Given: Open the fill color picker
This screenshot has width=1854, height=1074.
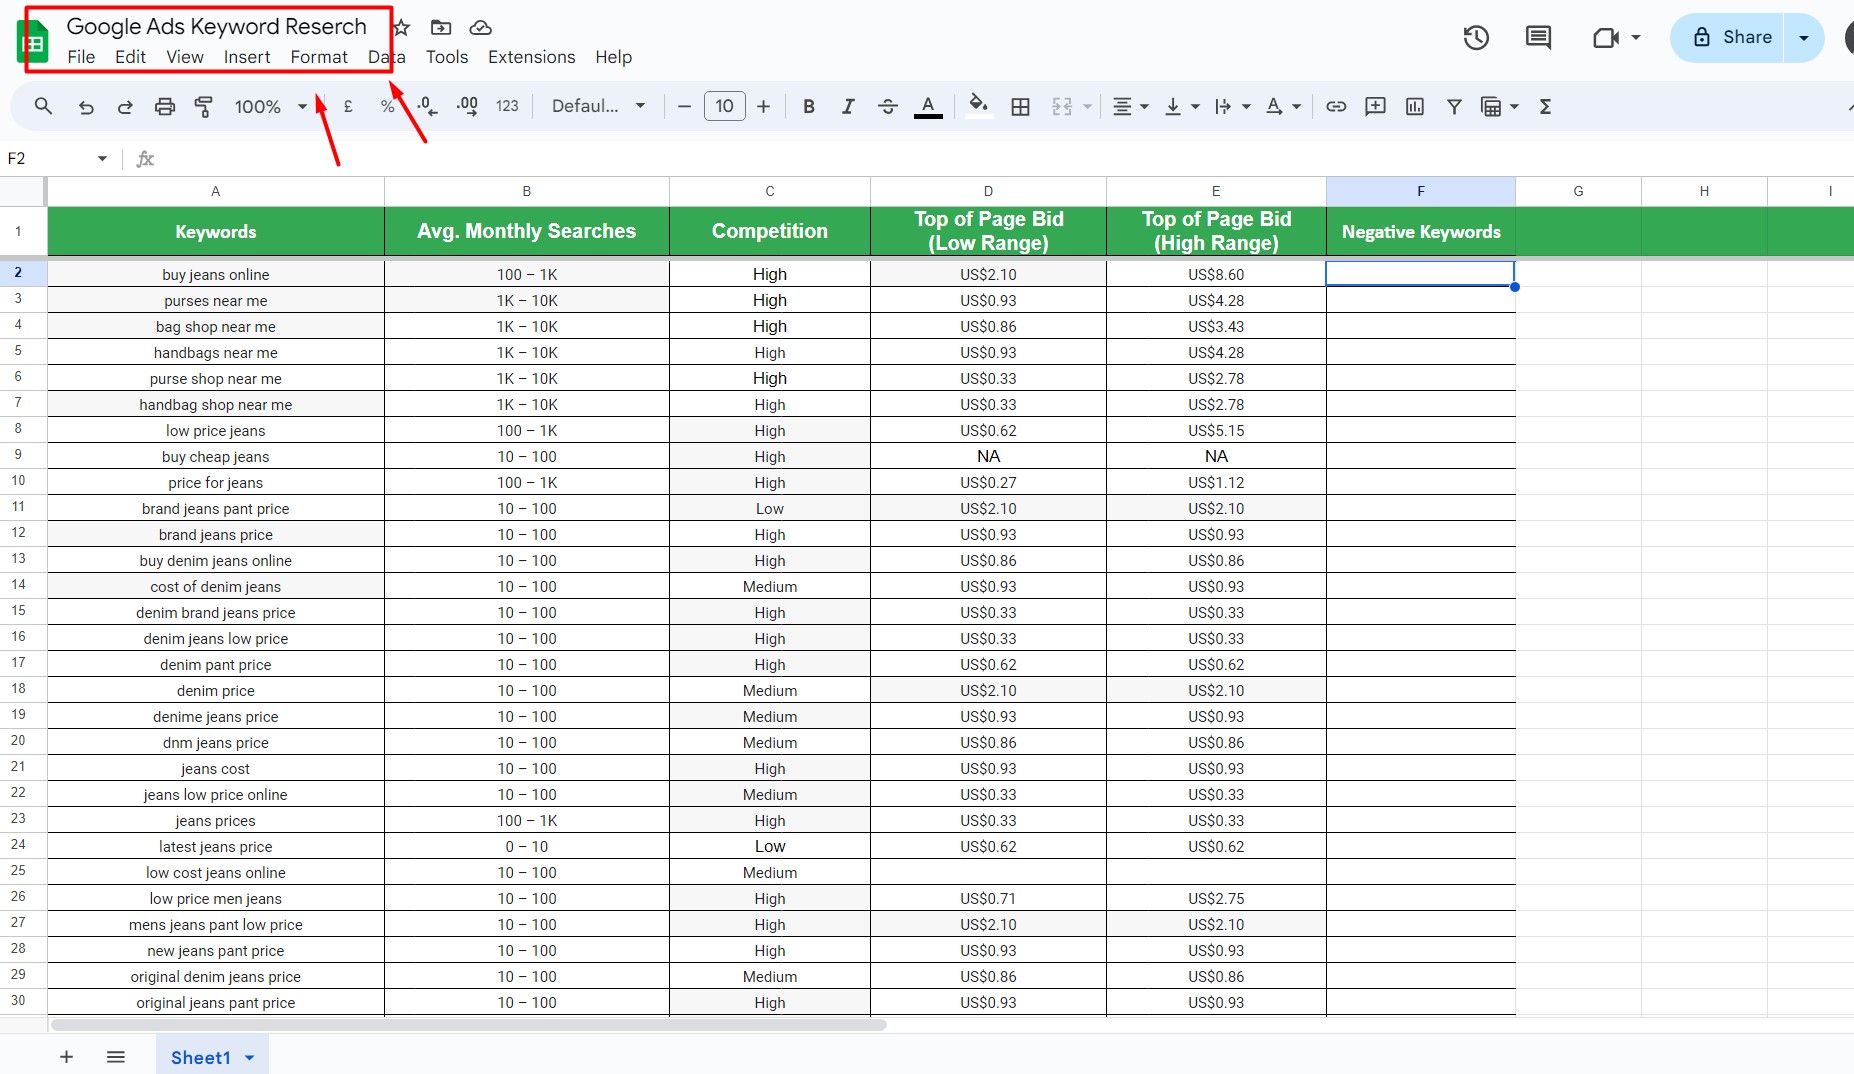Looking at the screenshot, I should pyautogui.click(x=979, y=106).
